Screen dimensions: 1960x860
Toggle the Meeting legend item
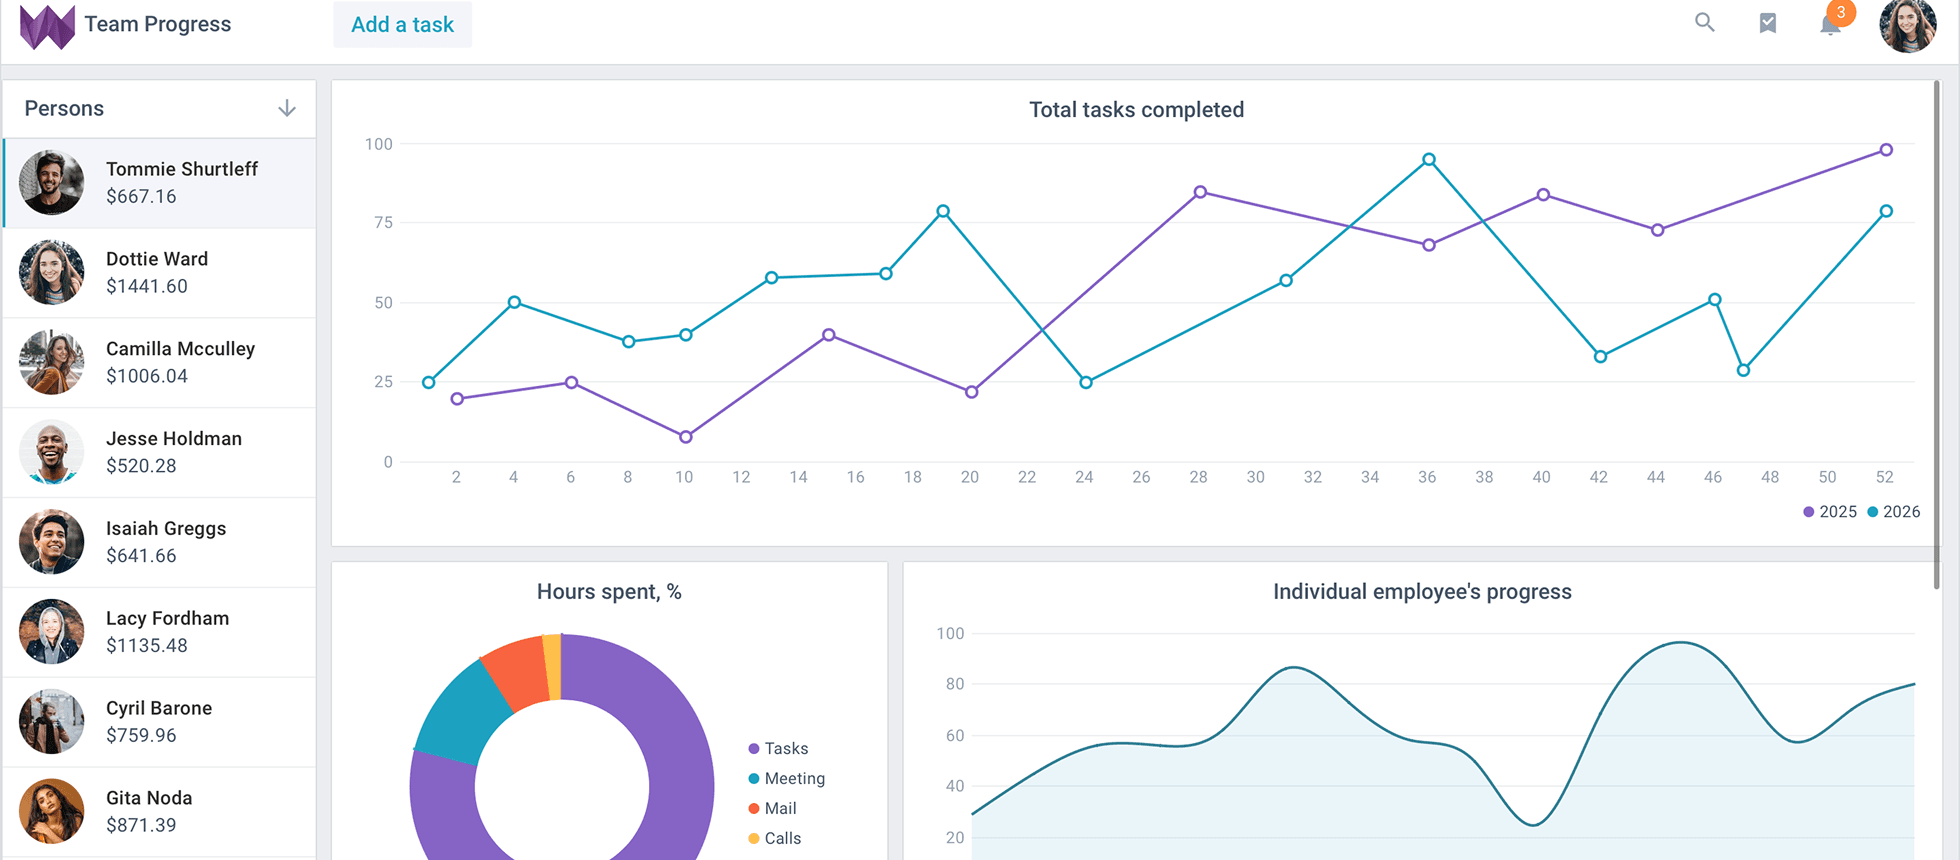787,779
